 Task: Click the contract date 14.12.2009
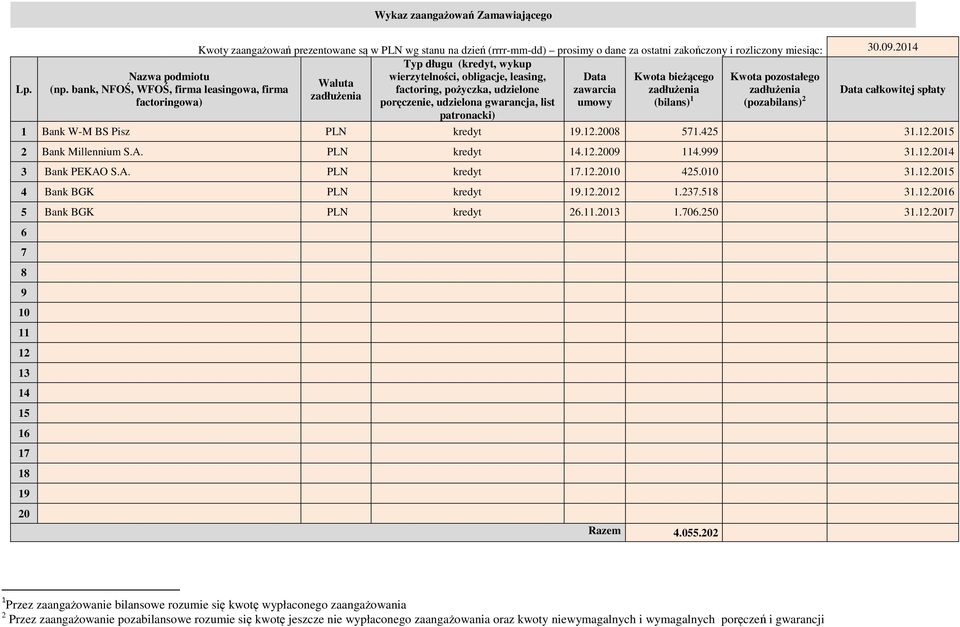pos(594,152)
